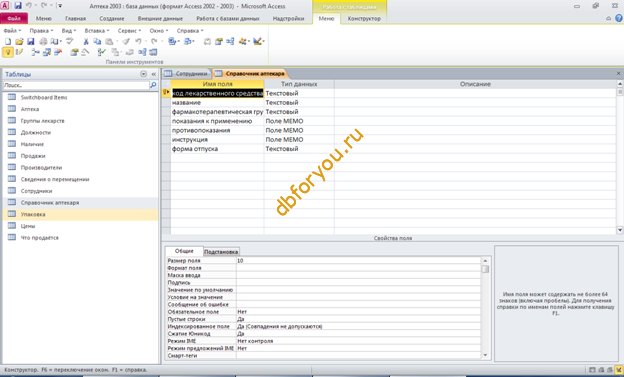Image resolution: width=624 pixels, height=377 pixels.
Task: Open the Вставка dropdown menu
Action: tap(97, 31)
